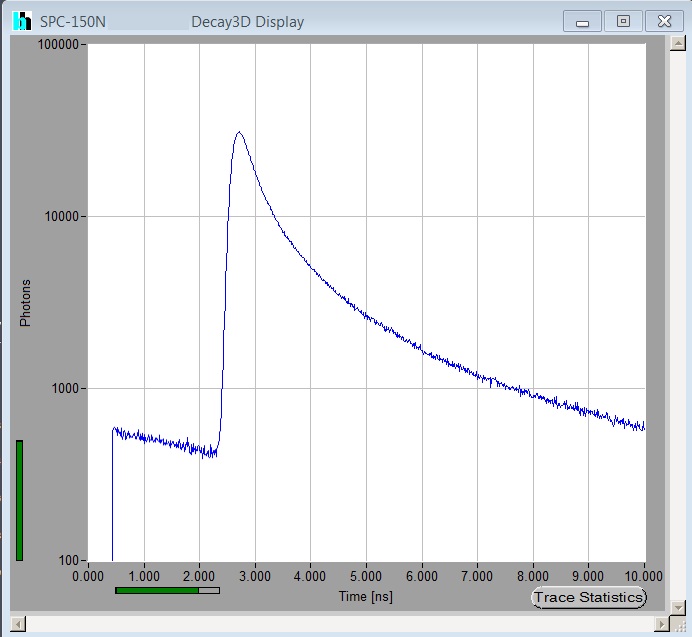Click the 0.000 label on the time axis

coord(88,576)
